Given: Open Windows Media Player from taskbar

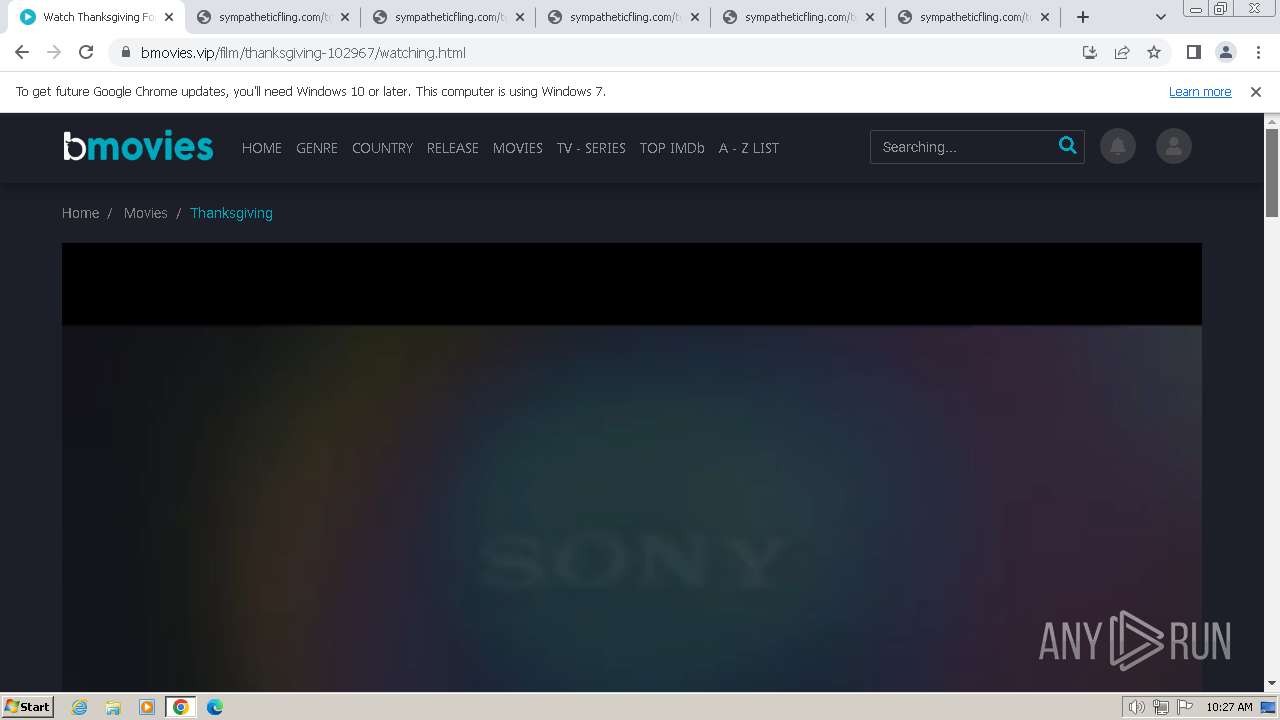Looking at the screenshot, I should click(147, 707).
